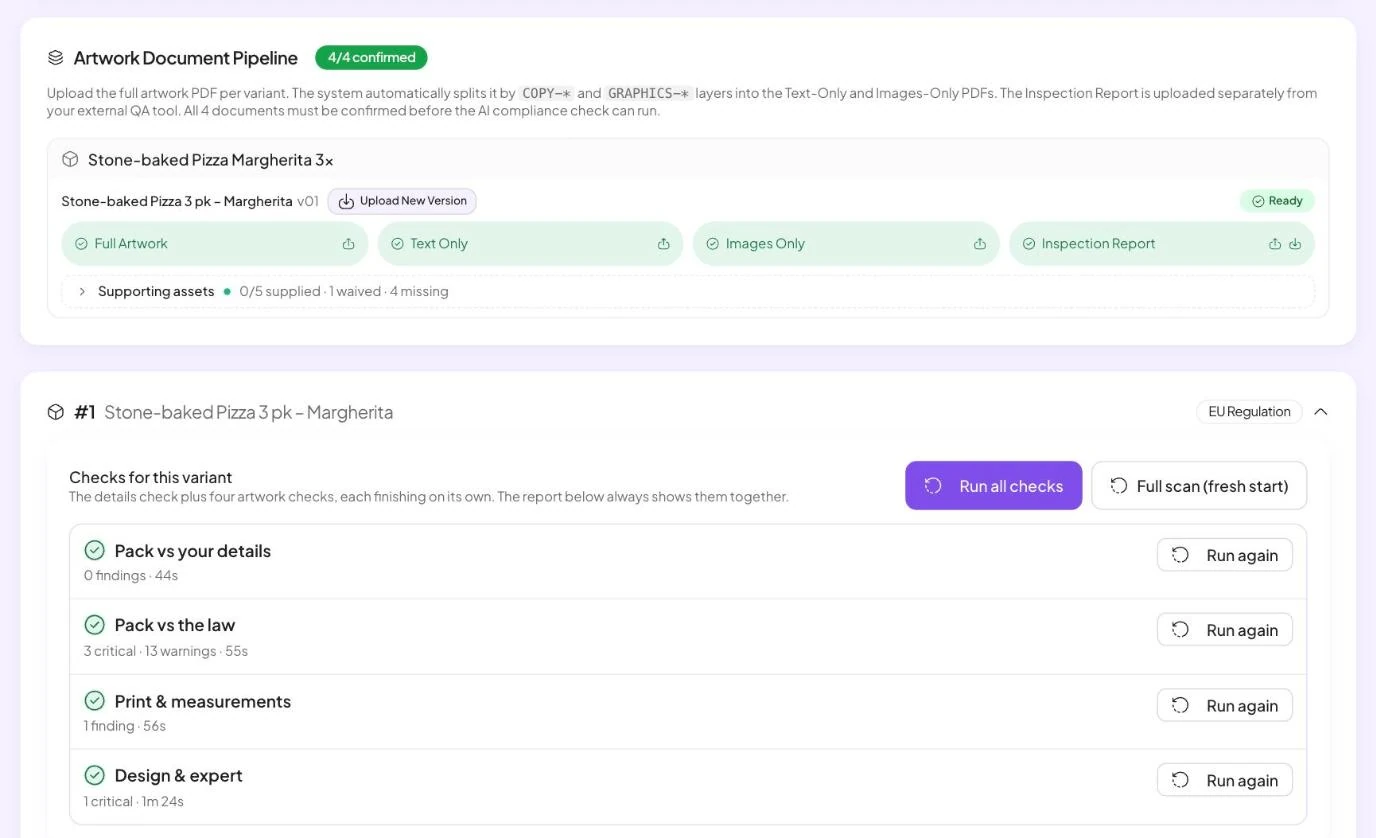Click the green check next to Print & measurements
The height and width of the screenshot is (838, 1376).
[x=95, y=700]
